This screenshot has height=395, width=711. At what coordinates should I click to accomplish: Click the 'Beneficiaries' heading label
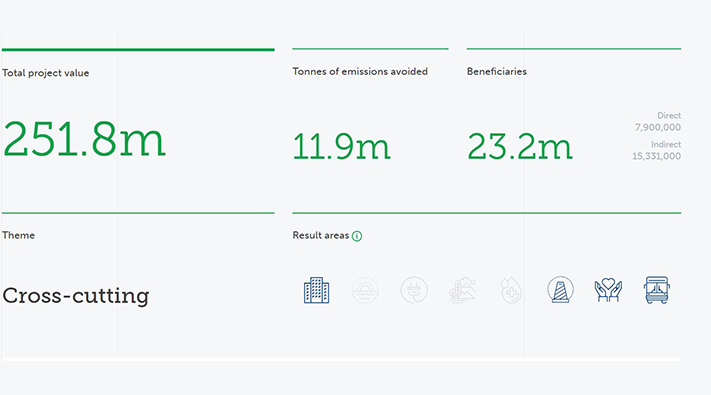point(497,71)
